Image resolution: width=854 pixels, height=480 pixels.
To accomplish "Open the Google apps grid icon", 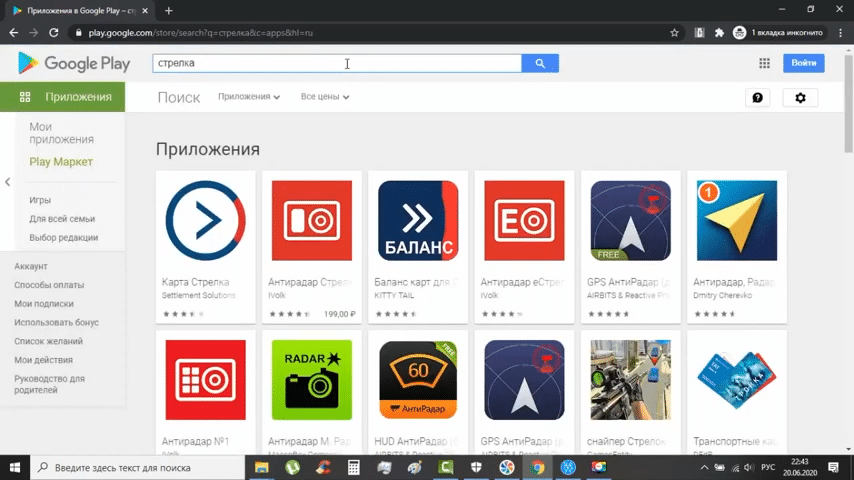I will pyautogui.click(x=764, y=63).
